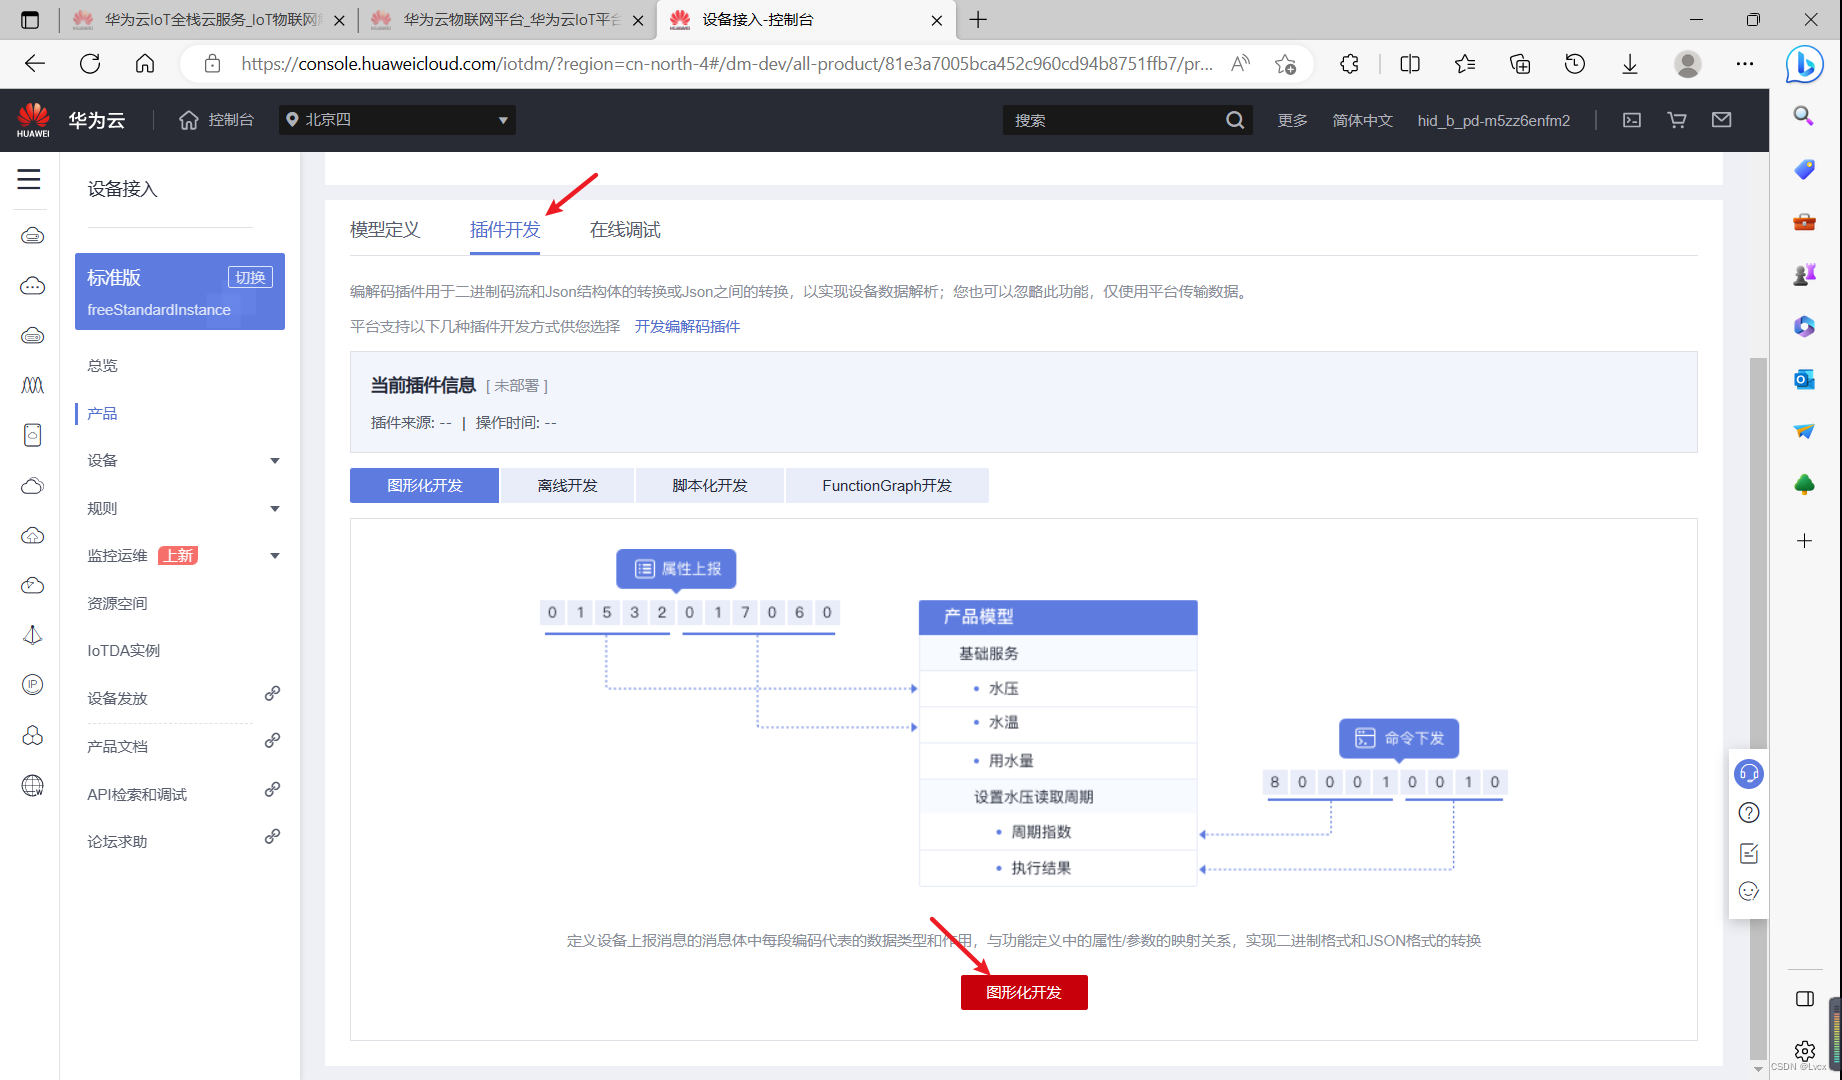Click the smiley satisfaction icon
The width and height of the screenshot is (1842, 1080).
coord(1749,891)
